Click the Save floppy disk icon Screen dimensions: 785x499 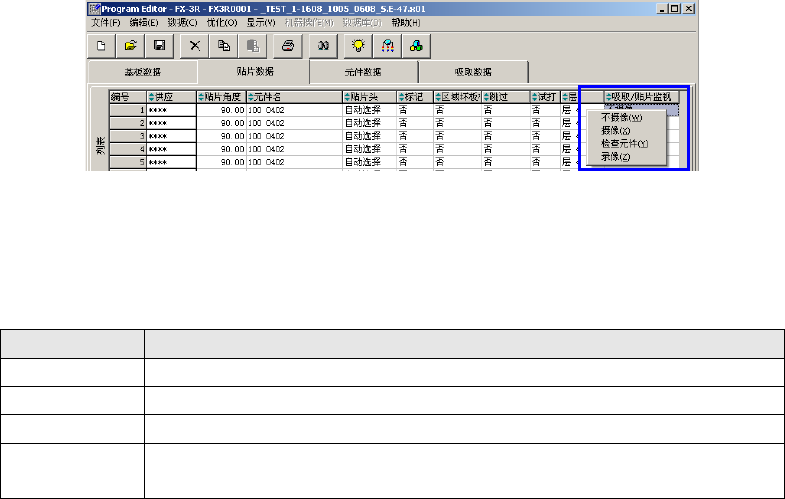click(158, 45)
